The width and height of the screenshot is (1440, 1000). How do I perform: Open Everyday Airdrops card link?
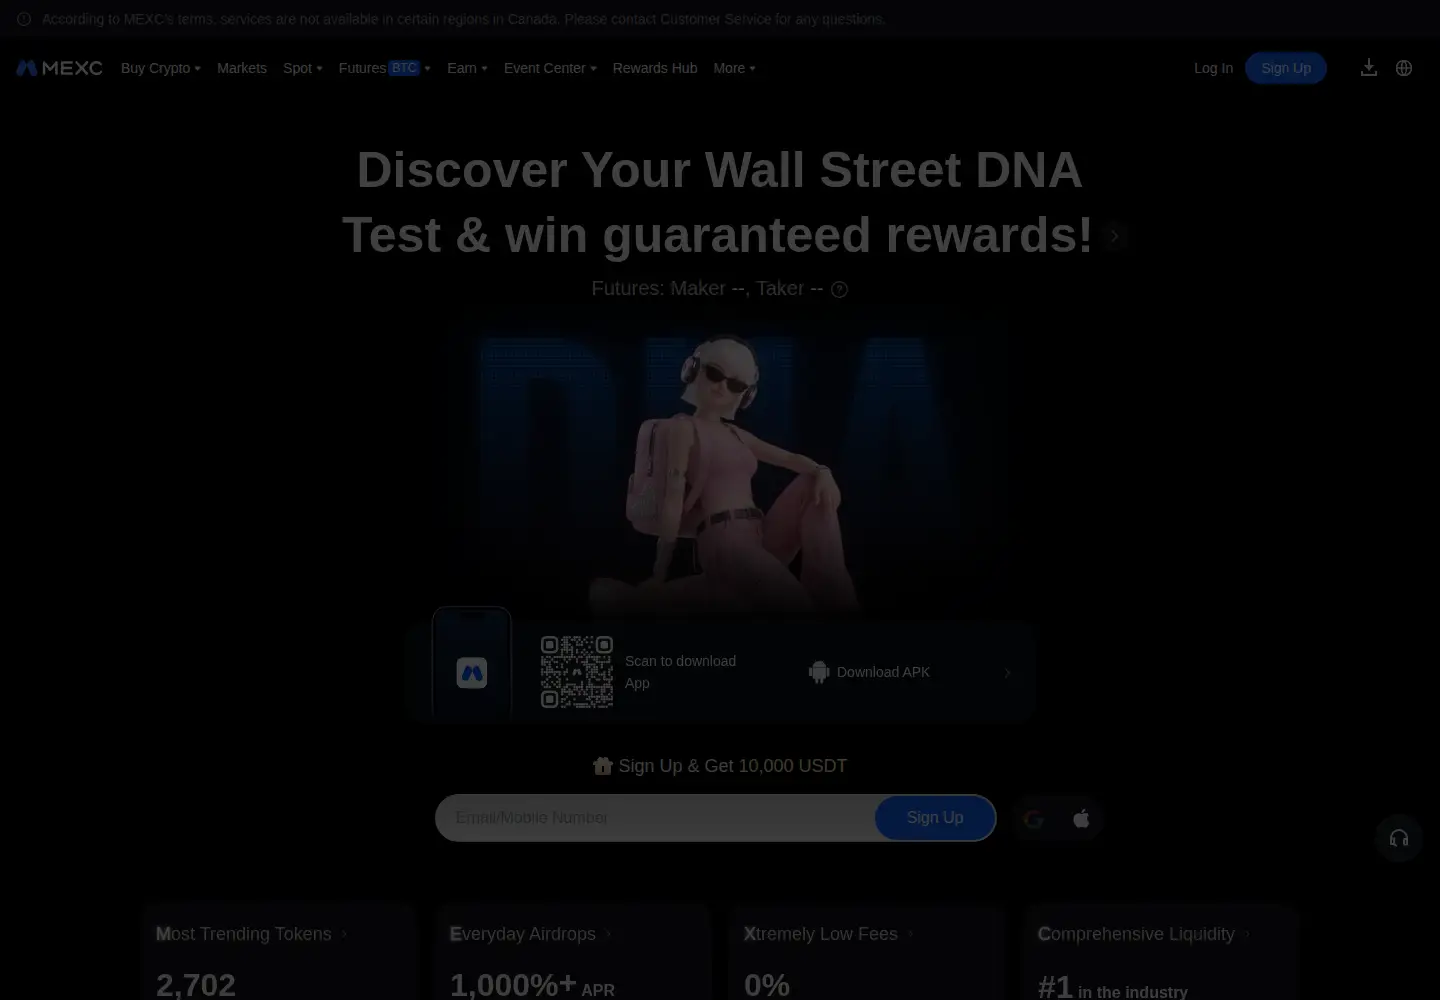[x=530, y=934]
